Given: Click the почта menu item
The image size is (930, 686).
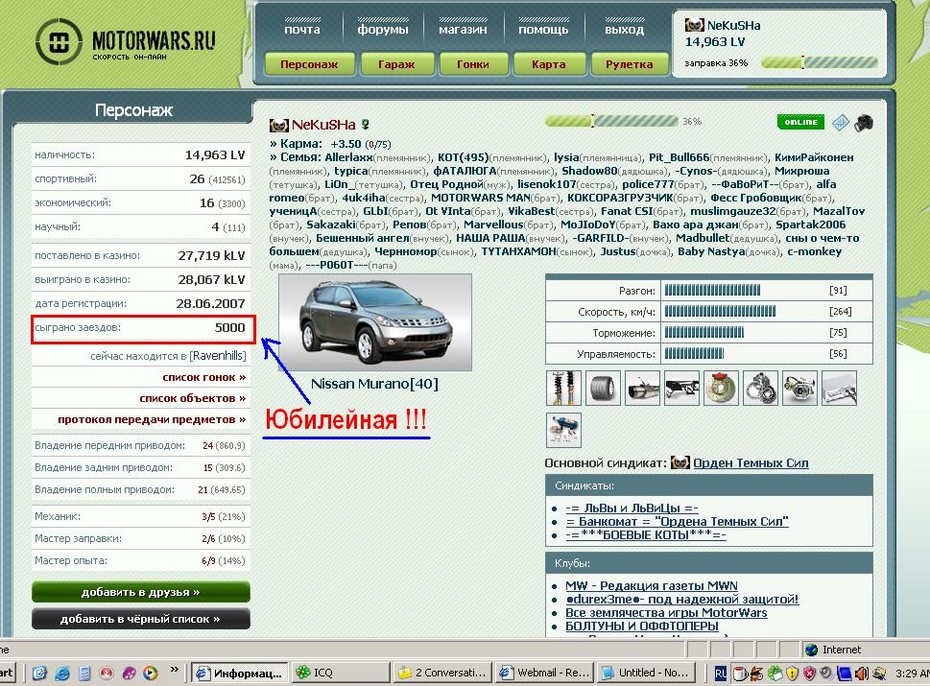Looking at the screenshot, I should [302, 29].
